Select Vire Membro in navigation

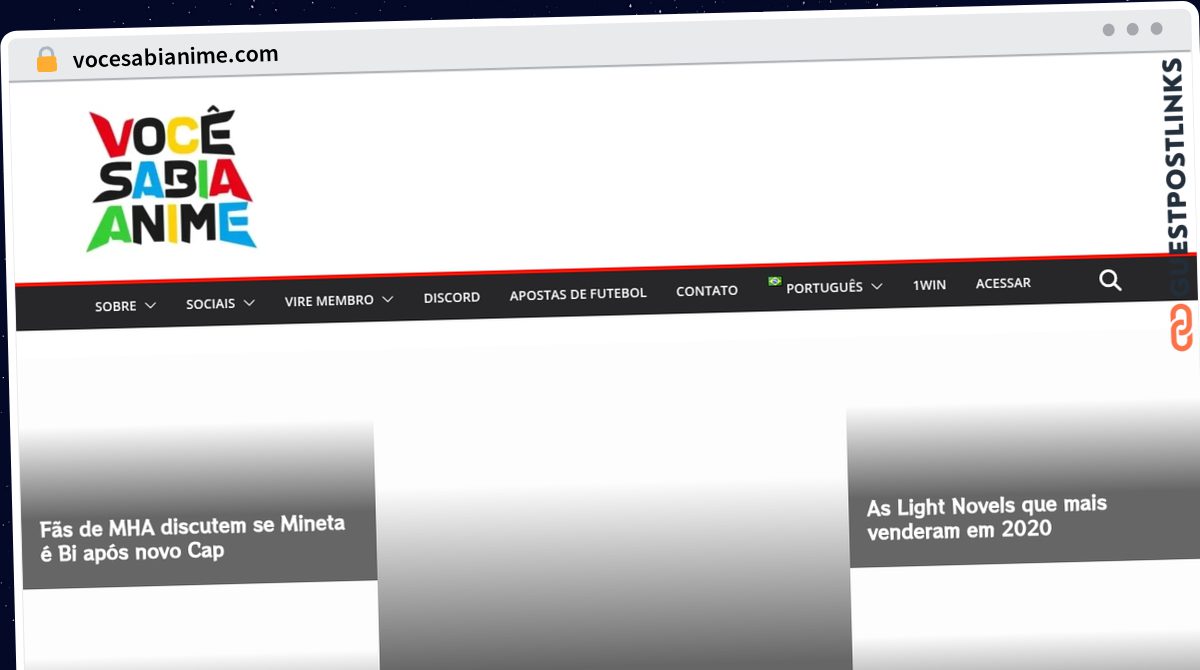[x=329, y=300]
